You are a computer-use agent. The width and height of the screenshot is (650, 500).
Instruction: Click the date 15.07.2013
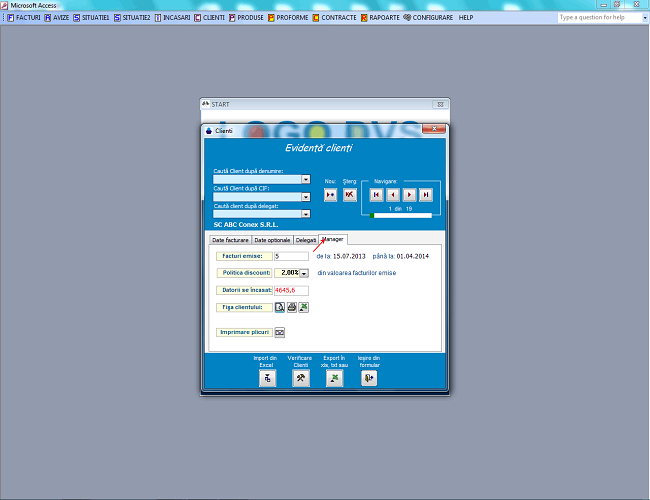349,256
